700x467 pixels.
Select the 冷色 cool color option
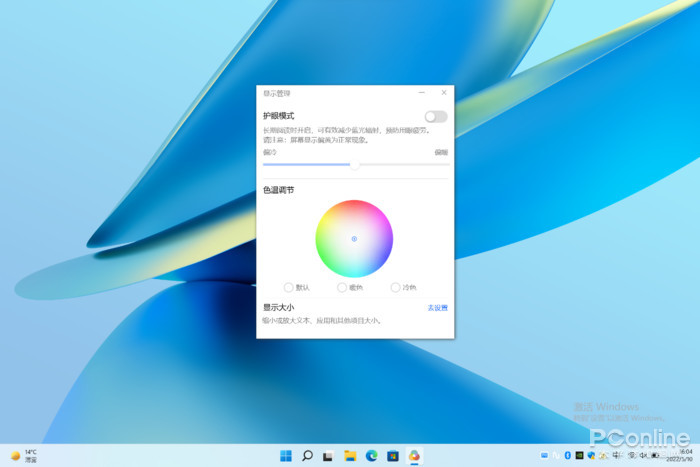tap(396, 287)
